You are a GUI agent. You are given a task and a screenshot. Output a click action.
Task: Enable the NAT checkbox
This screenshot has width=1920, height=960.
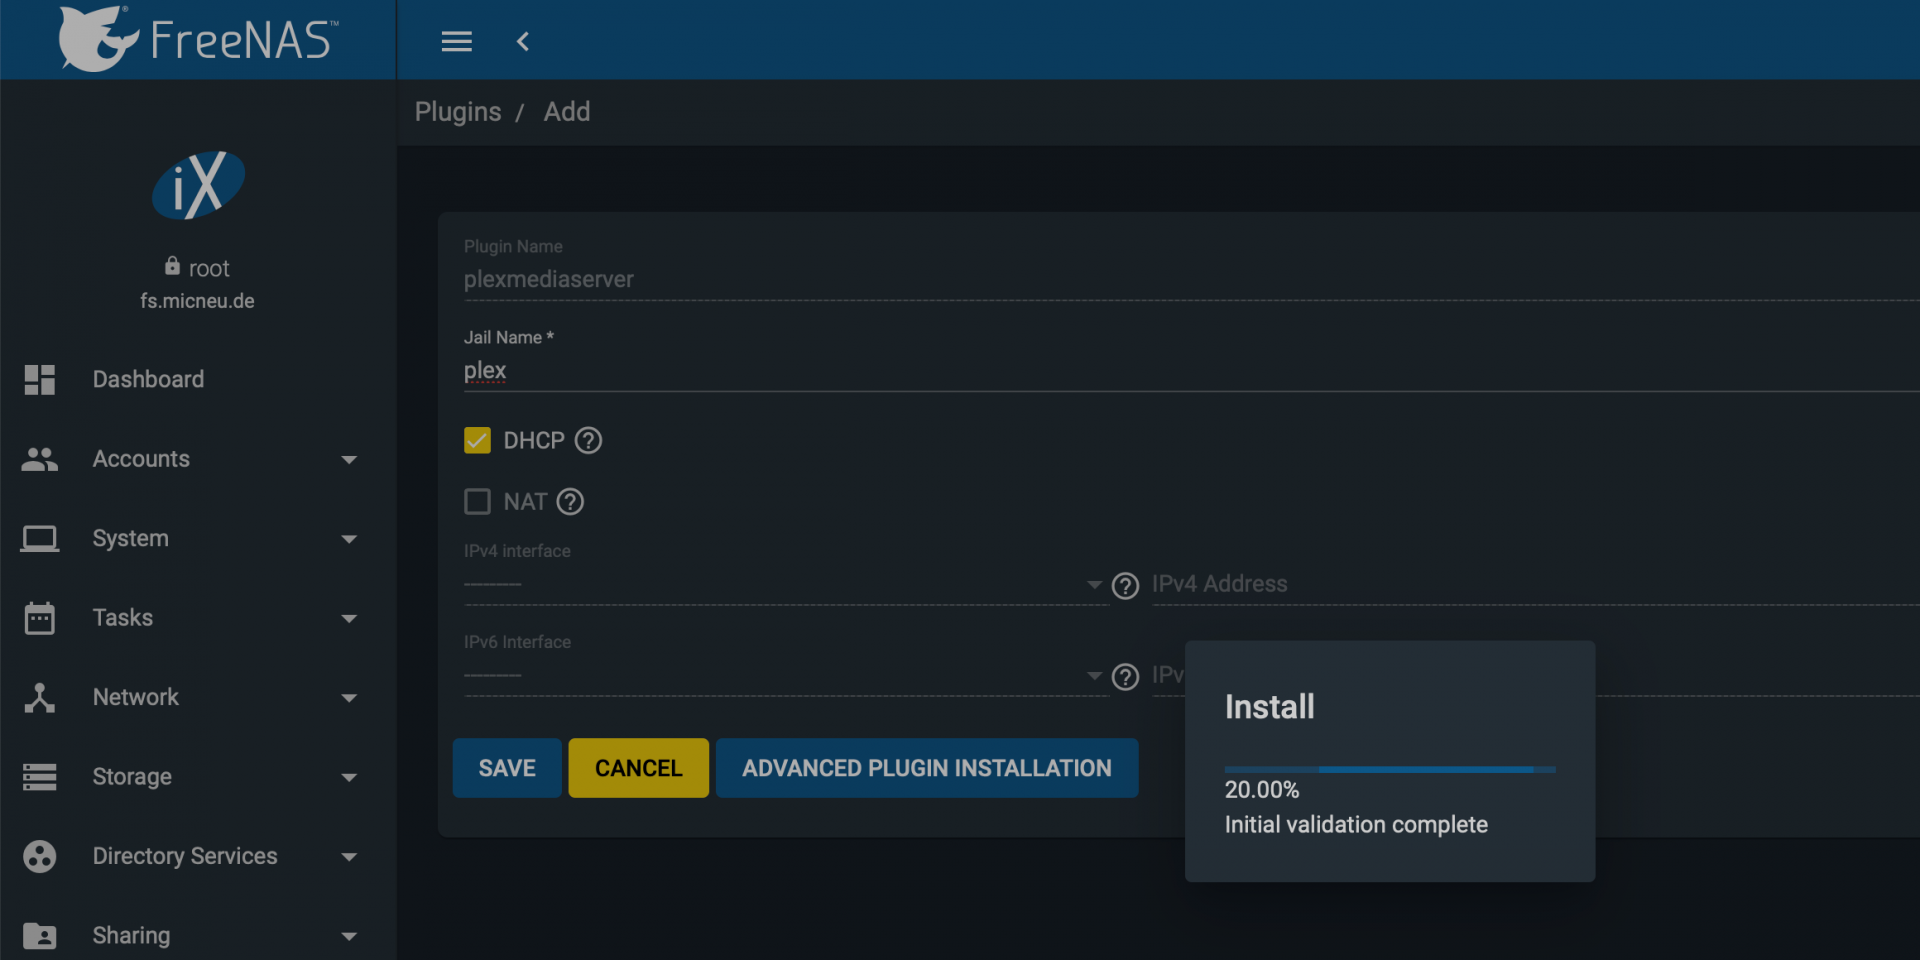[477, 502]
